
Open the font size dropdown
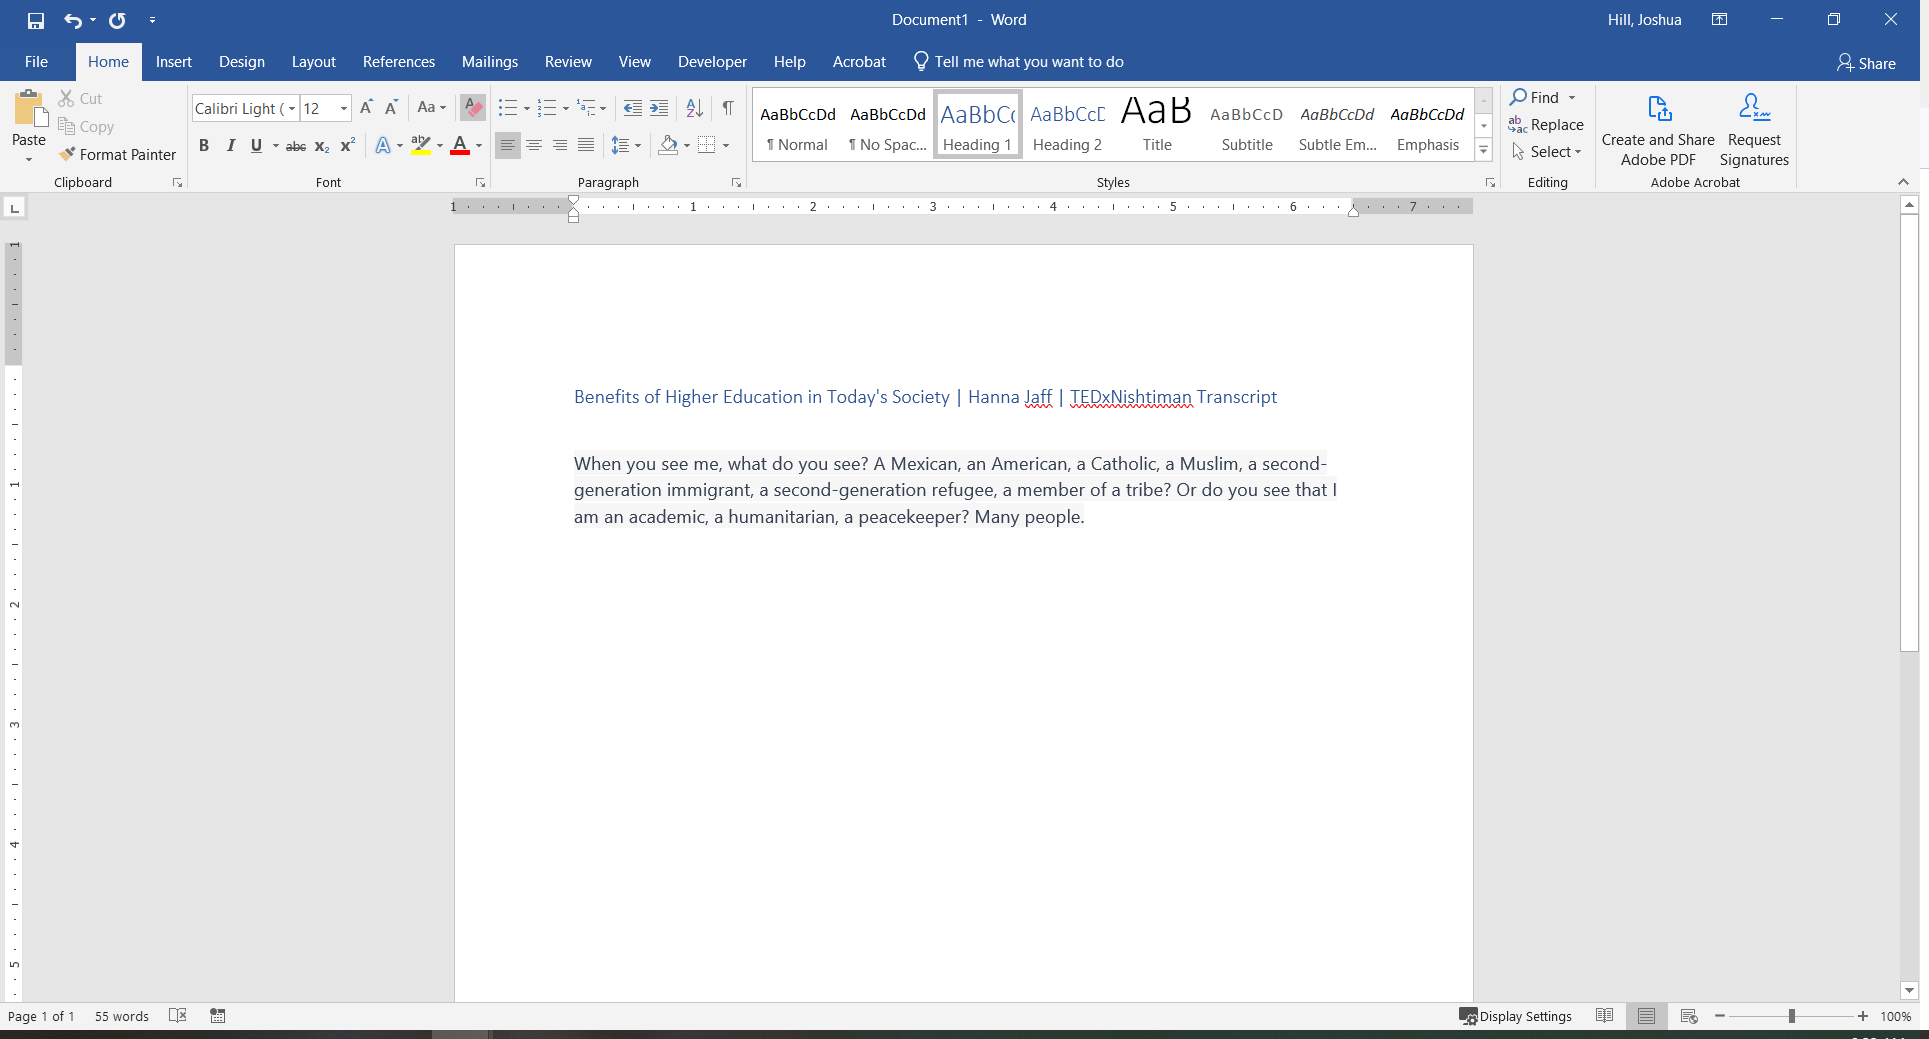click(x=343, y=108)
